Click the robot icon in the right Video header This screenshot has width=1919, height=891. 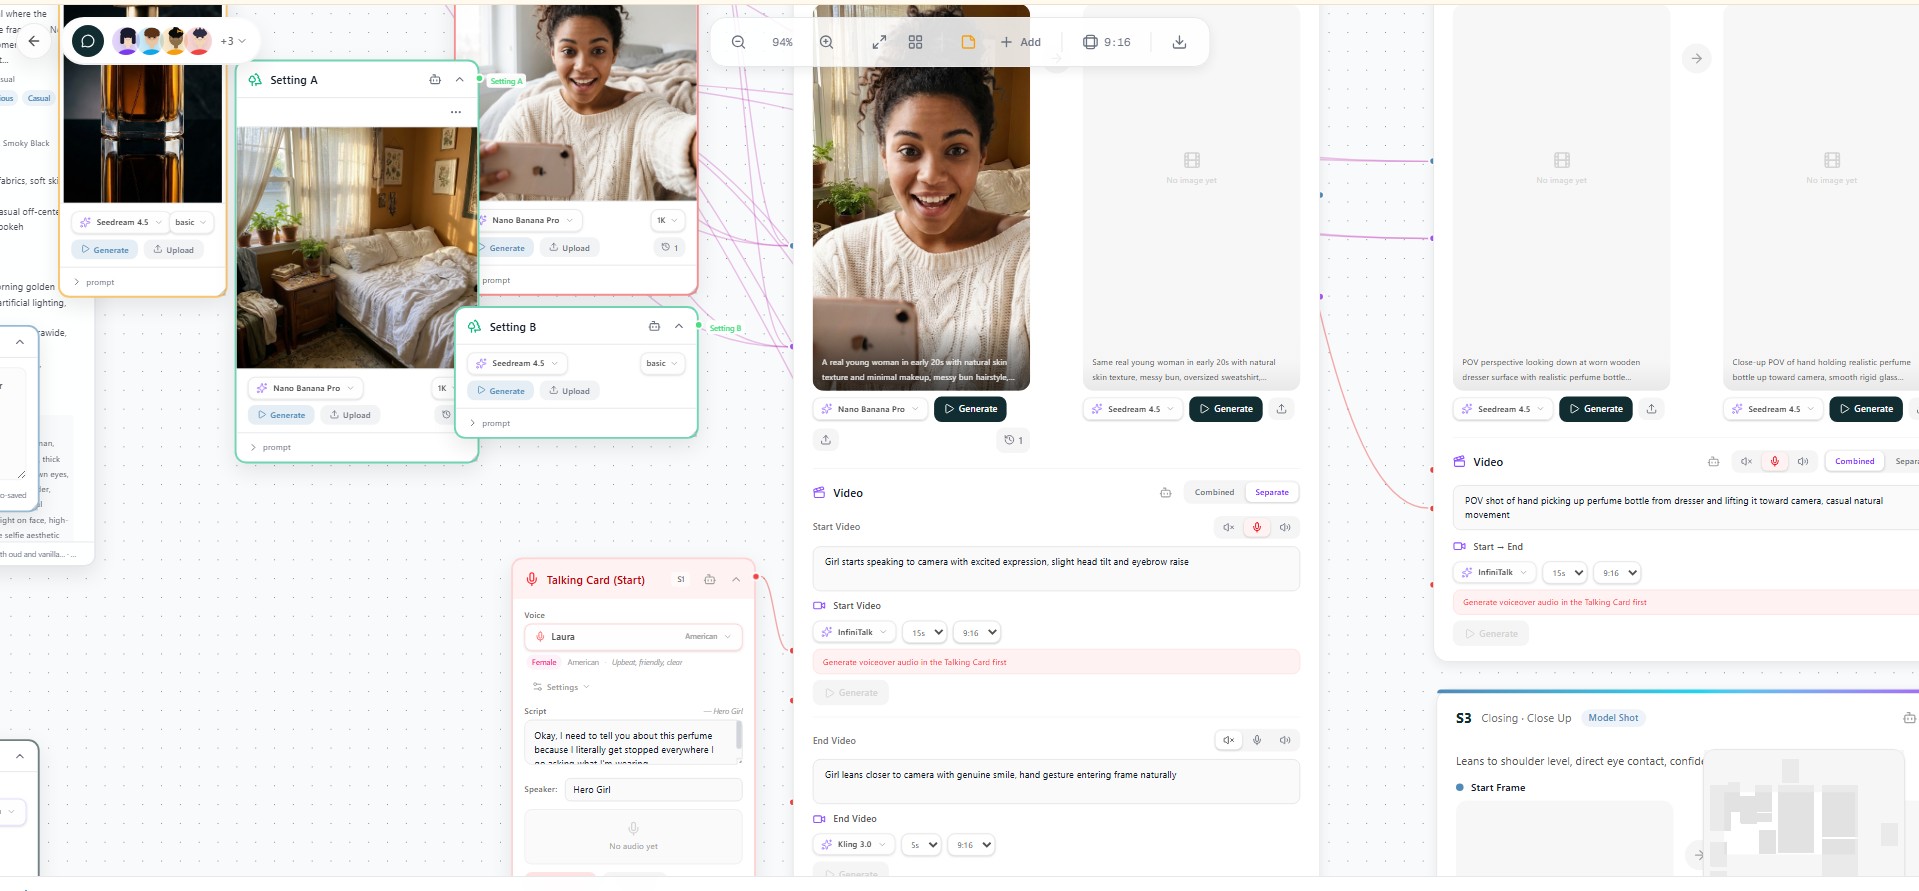(1713, 461)
